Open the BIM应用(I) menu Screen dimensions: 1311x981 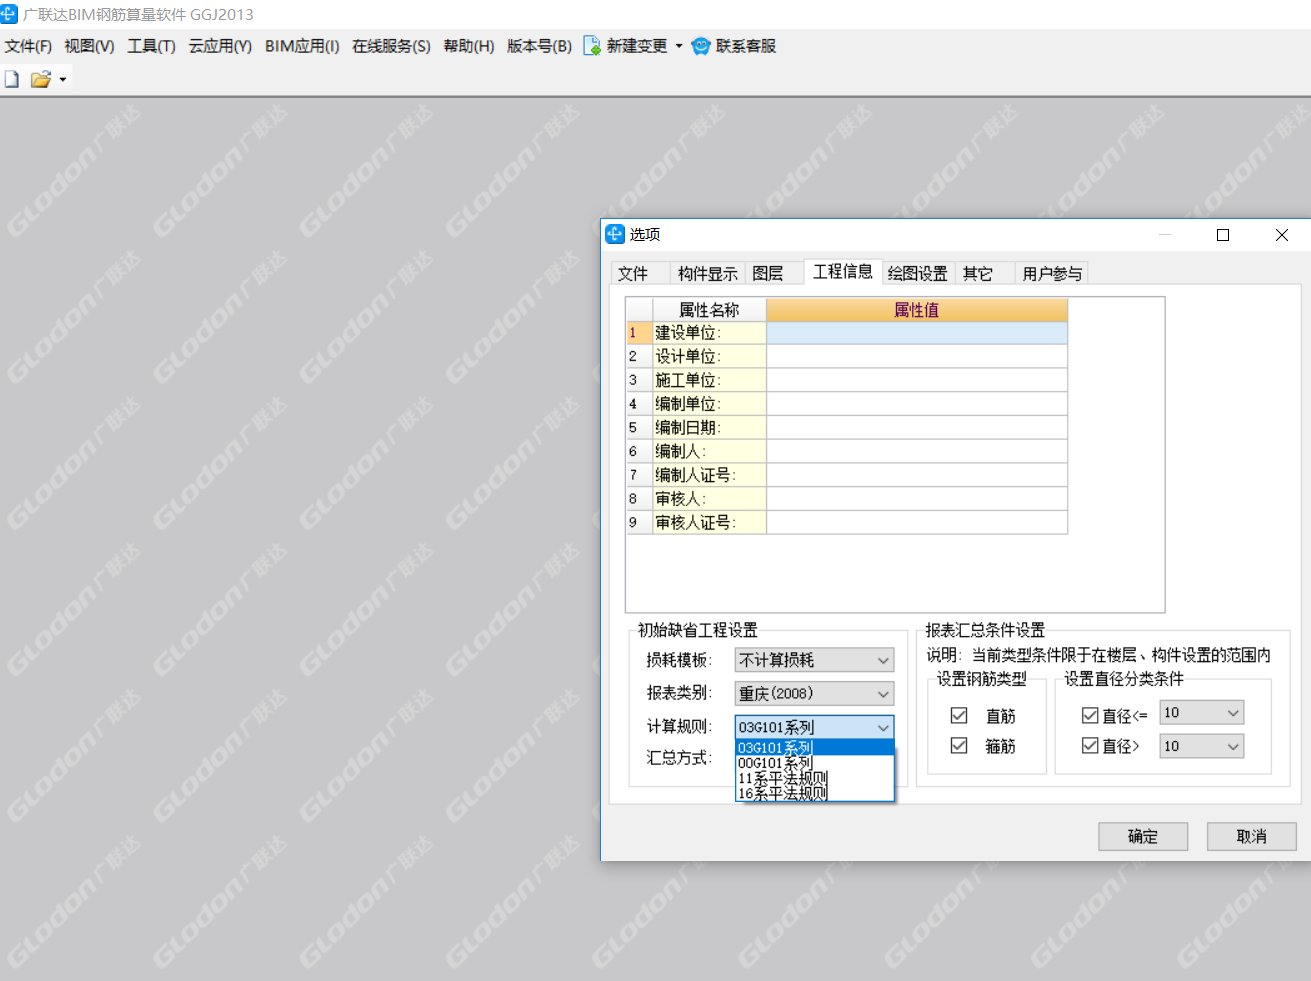click(x=302, y=46)
